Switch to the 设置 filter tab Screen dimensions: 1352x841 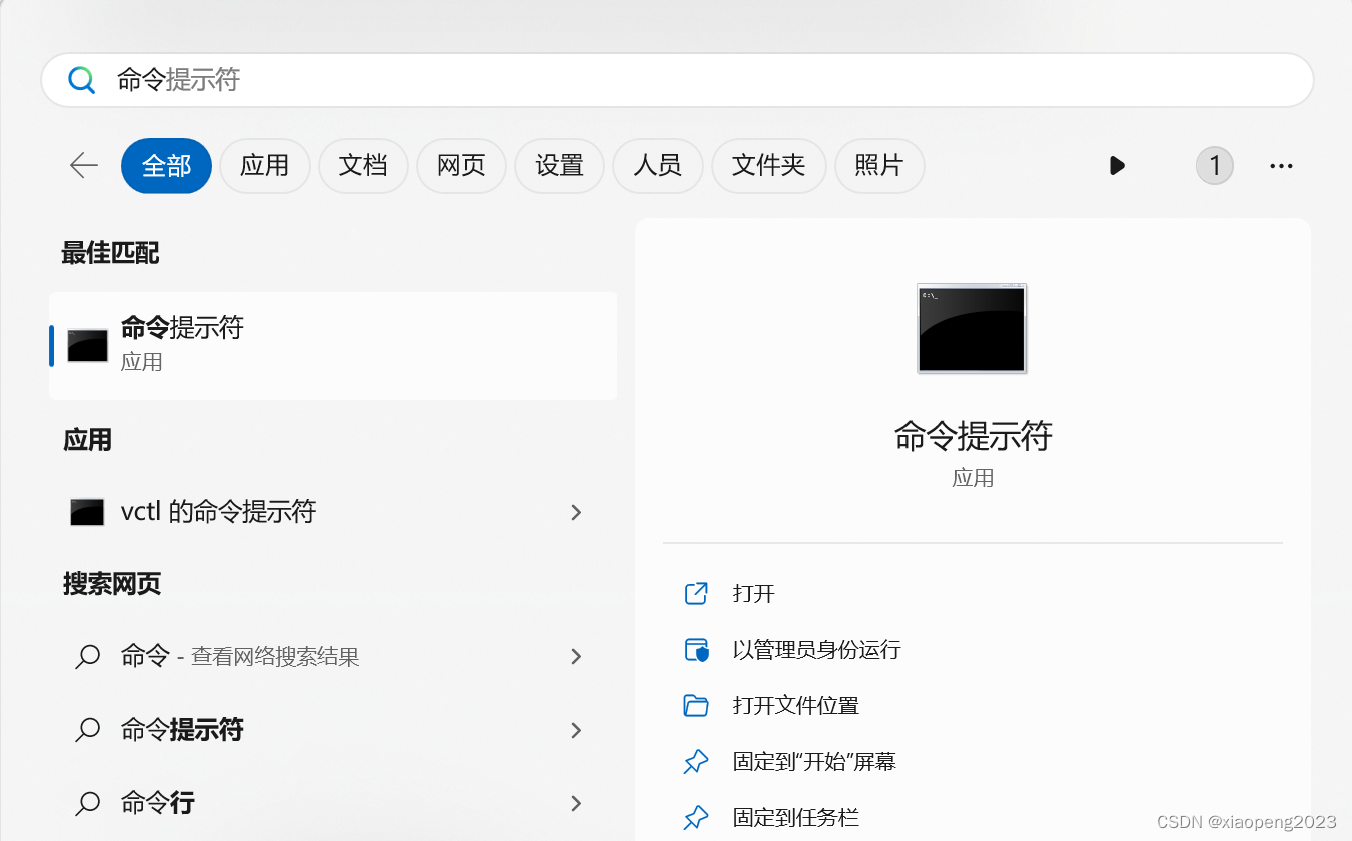pos(559,166)
